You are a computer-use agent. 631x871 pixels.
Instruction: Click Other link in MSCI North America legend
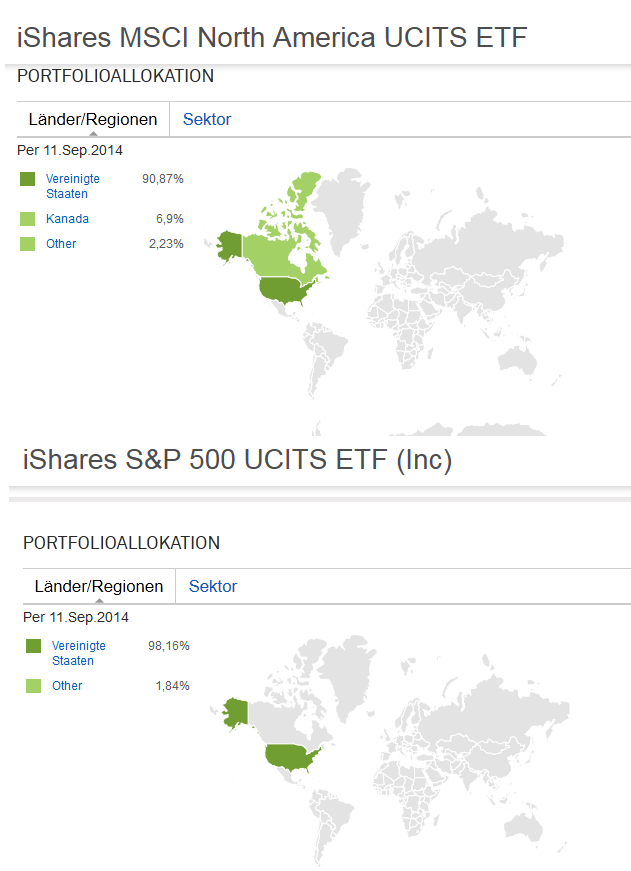click(61, 244)
